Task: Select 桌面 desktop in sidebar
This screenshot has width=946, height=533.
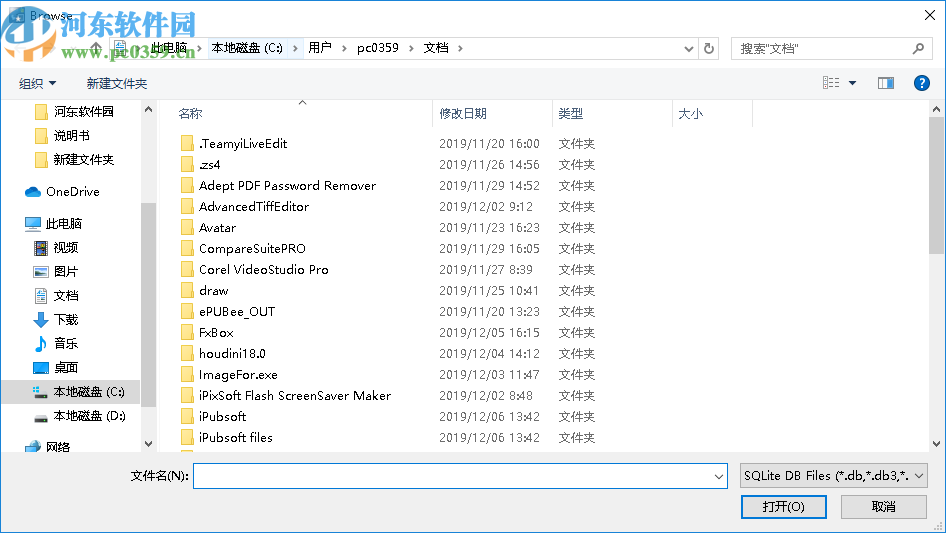Action: pos(56,368)
